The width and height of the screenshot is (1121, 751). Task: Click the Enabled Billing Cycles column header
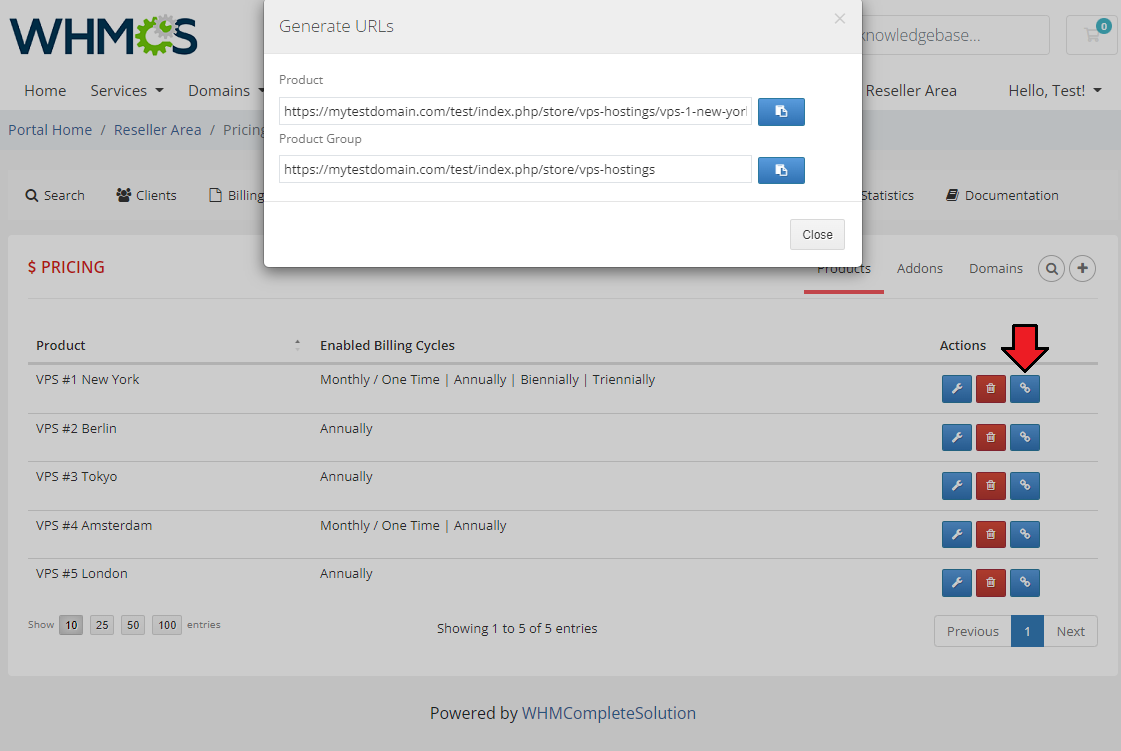pos(387,345)
